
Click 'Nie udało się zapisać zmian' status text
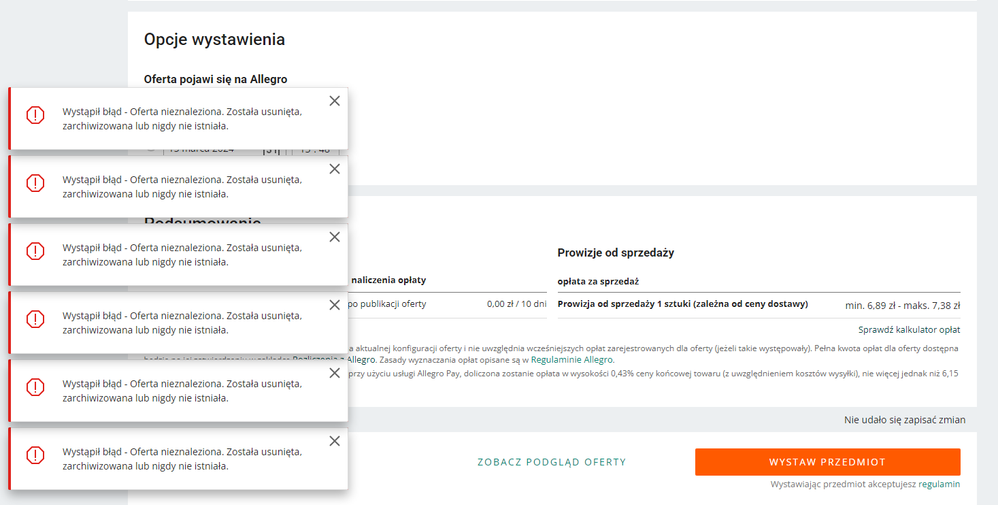point(904,420)
